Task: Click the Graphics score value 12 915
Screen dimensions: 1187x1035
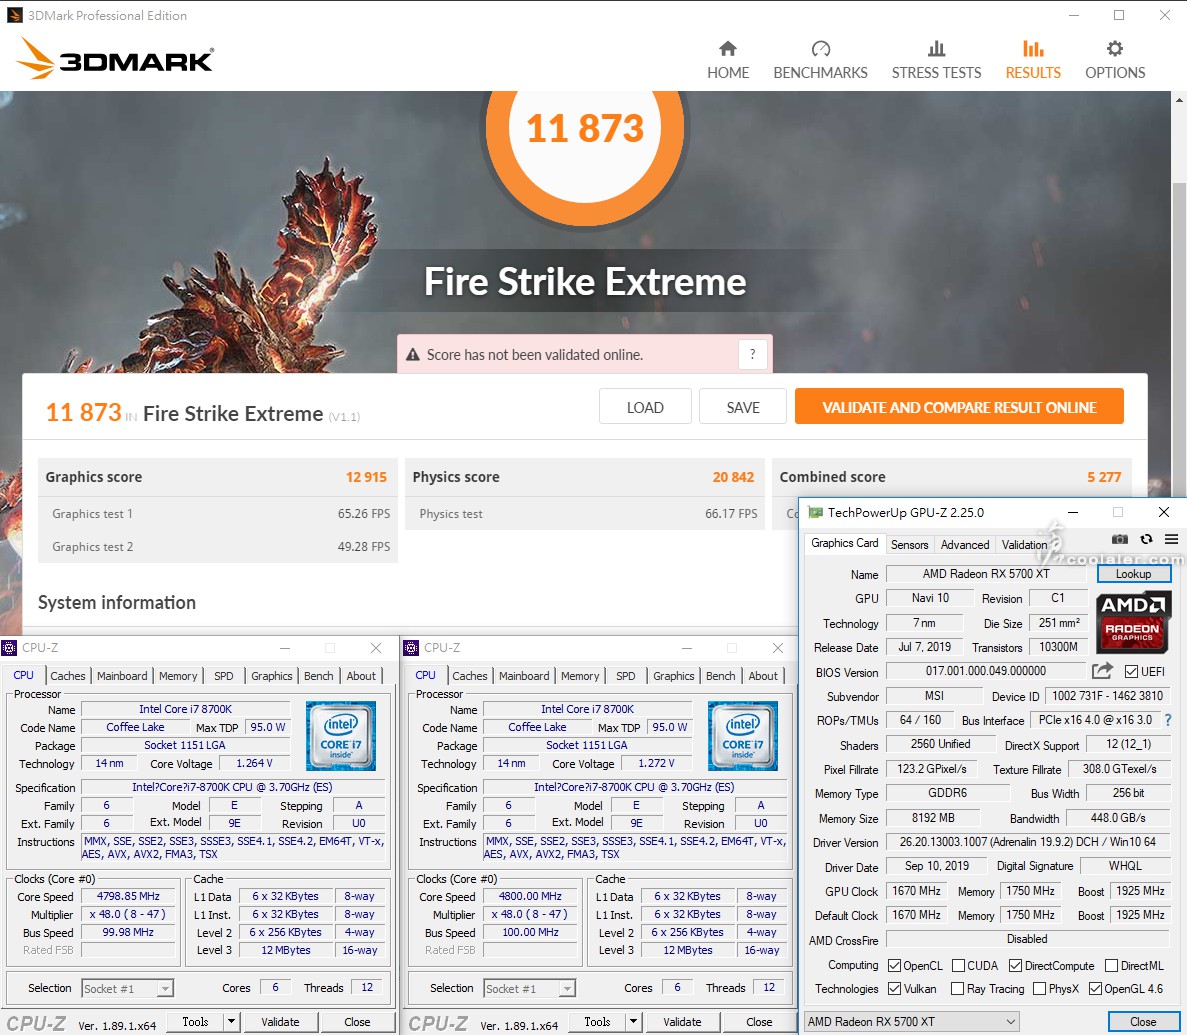Action: (x=366, y=477)
